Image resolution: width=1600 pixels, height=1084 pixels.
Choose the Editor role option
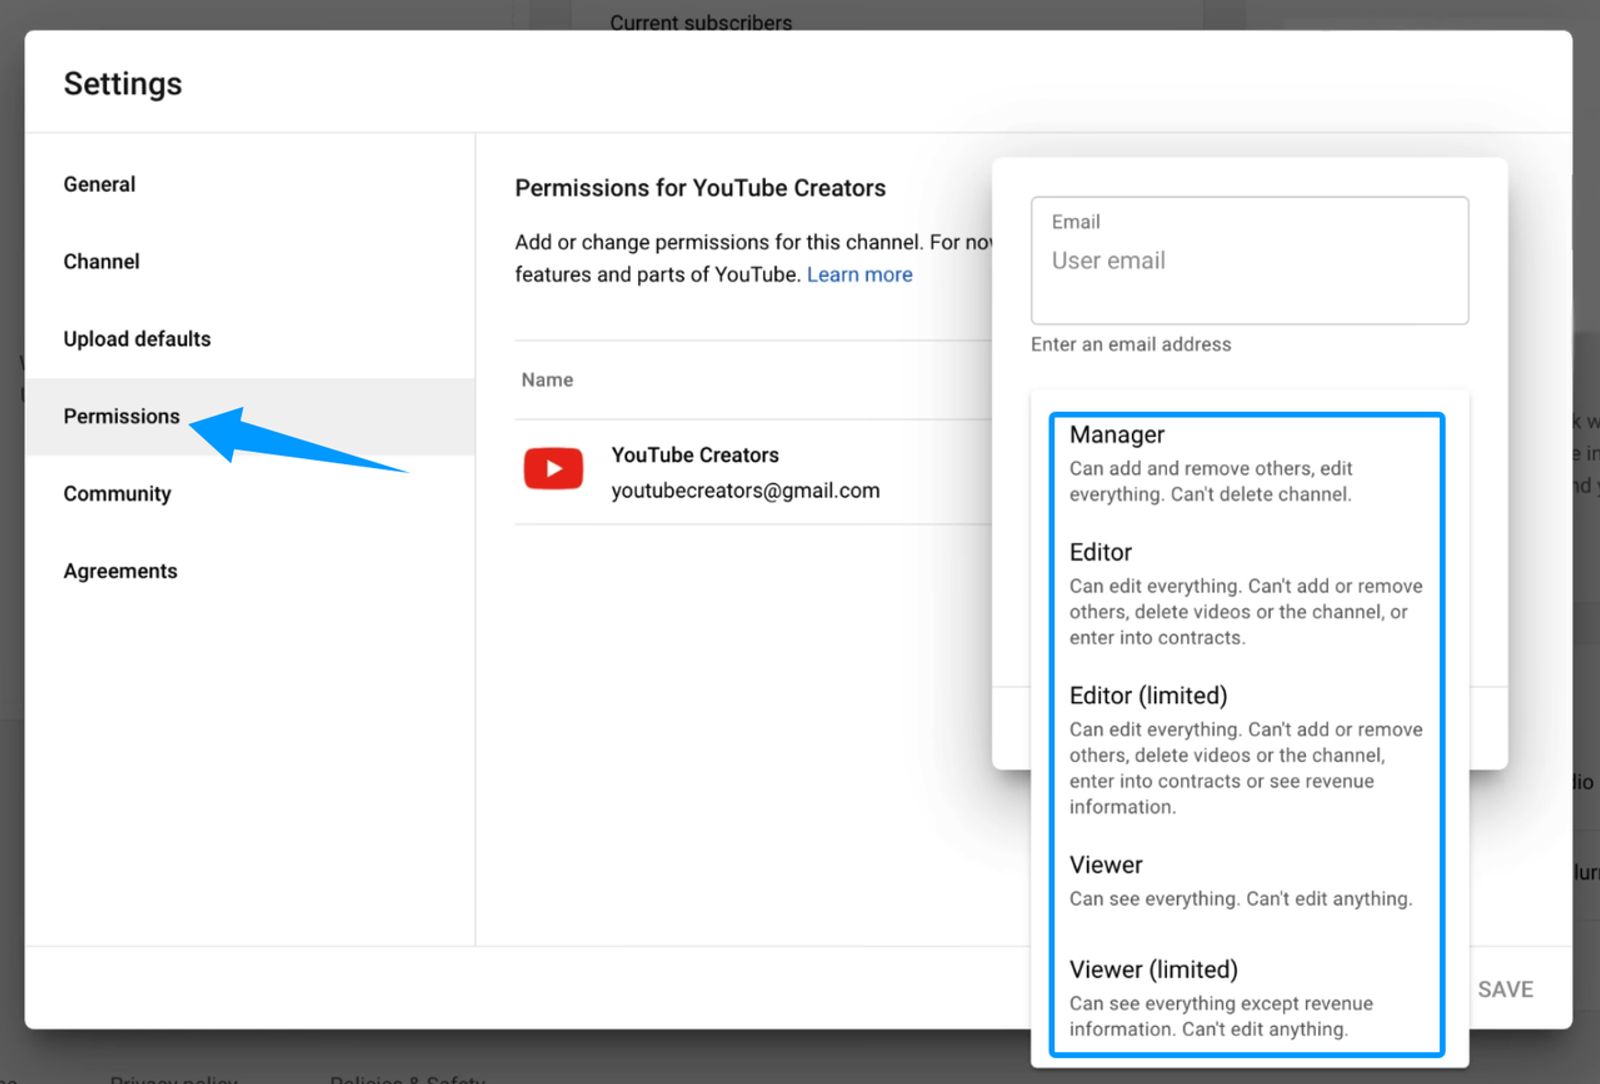tap(1246, 594)
